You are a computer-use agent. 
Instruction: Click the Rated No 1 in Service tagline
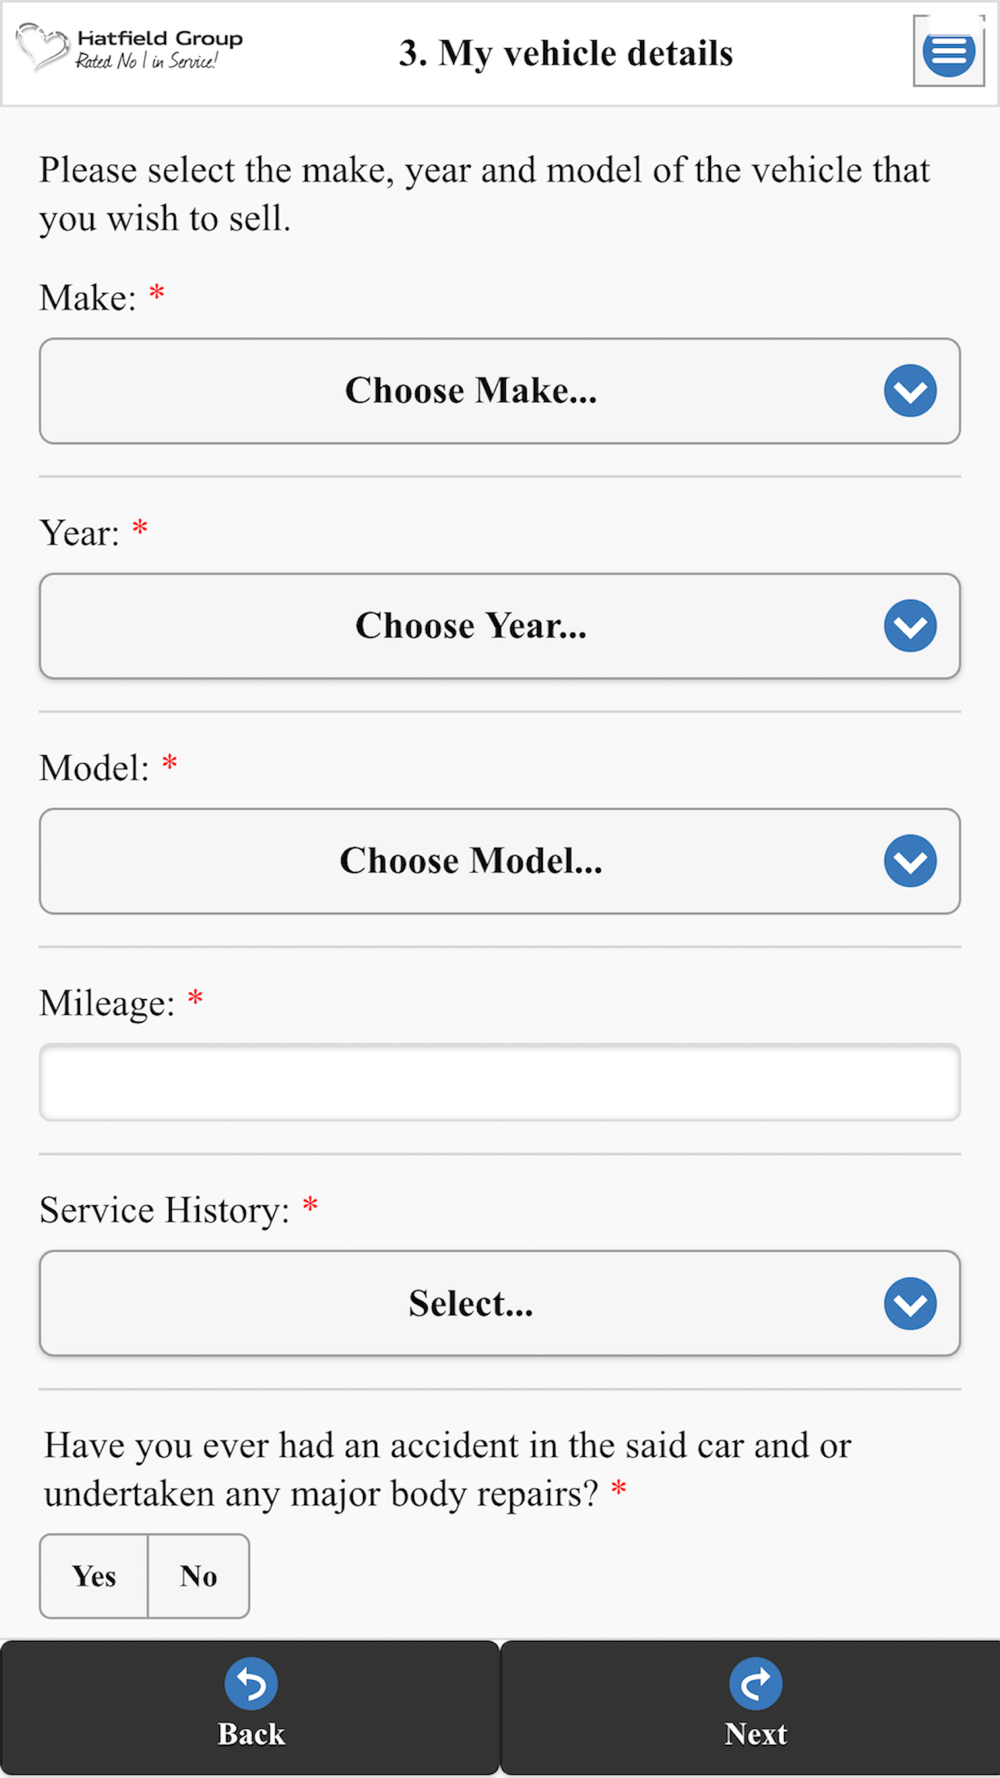point(147,61)
